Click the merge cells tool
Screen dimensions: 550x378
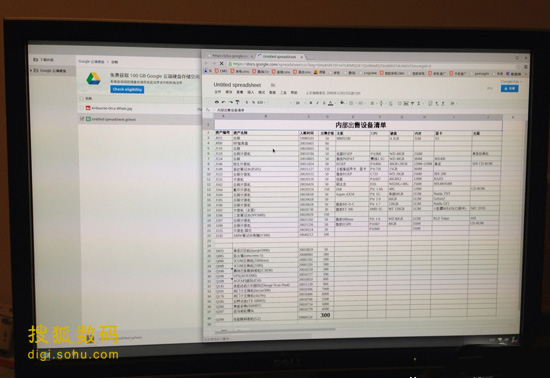coord(361,103)
